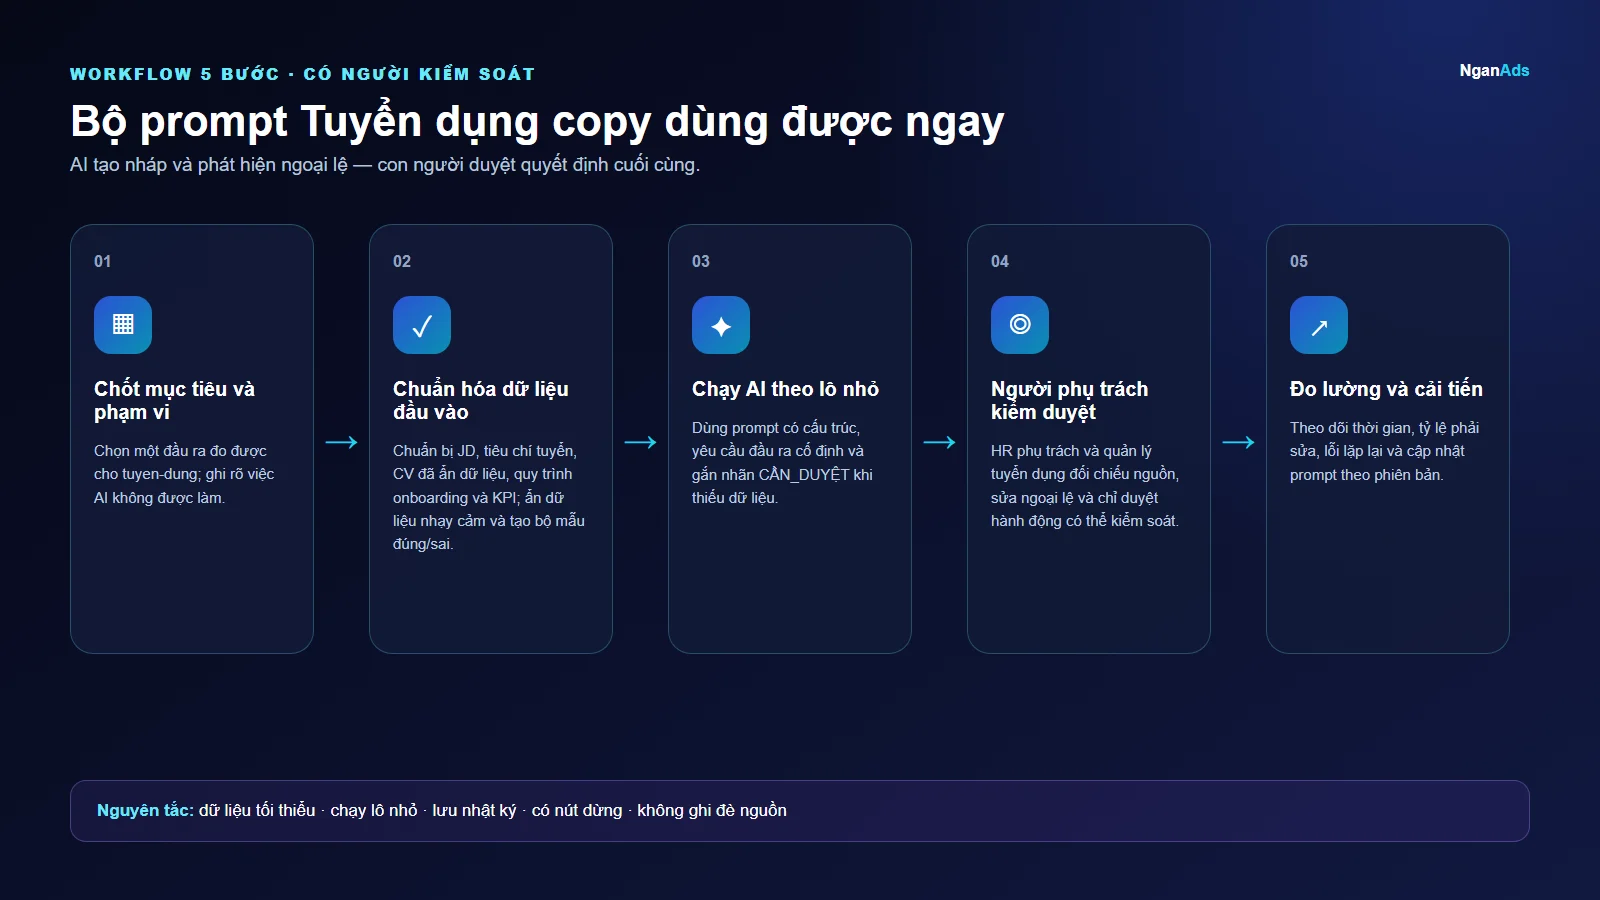Image resolution: width=1600 pixels, height=900 pixels.
Task: Click the step number 04 label
Action: (1000, 261)
